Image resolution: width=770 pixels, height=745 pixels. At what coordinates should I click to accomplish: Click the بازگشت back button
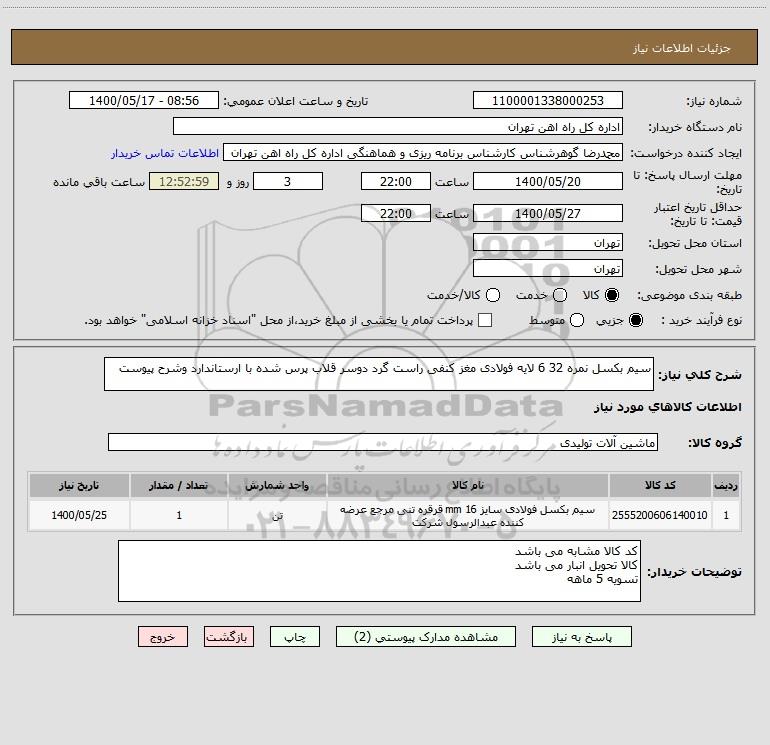pos(229,636)
